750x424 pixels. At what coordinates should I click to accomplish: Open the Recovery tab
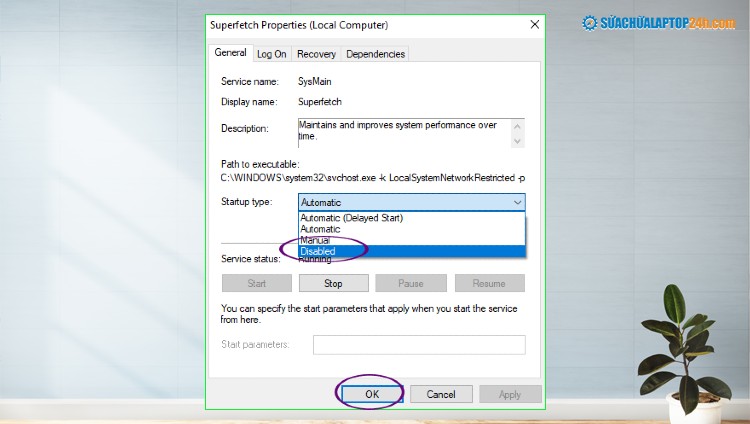(x=316, y=54)
